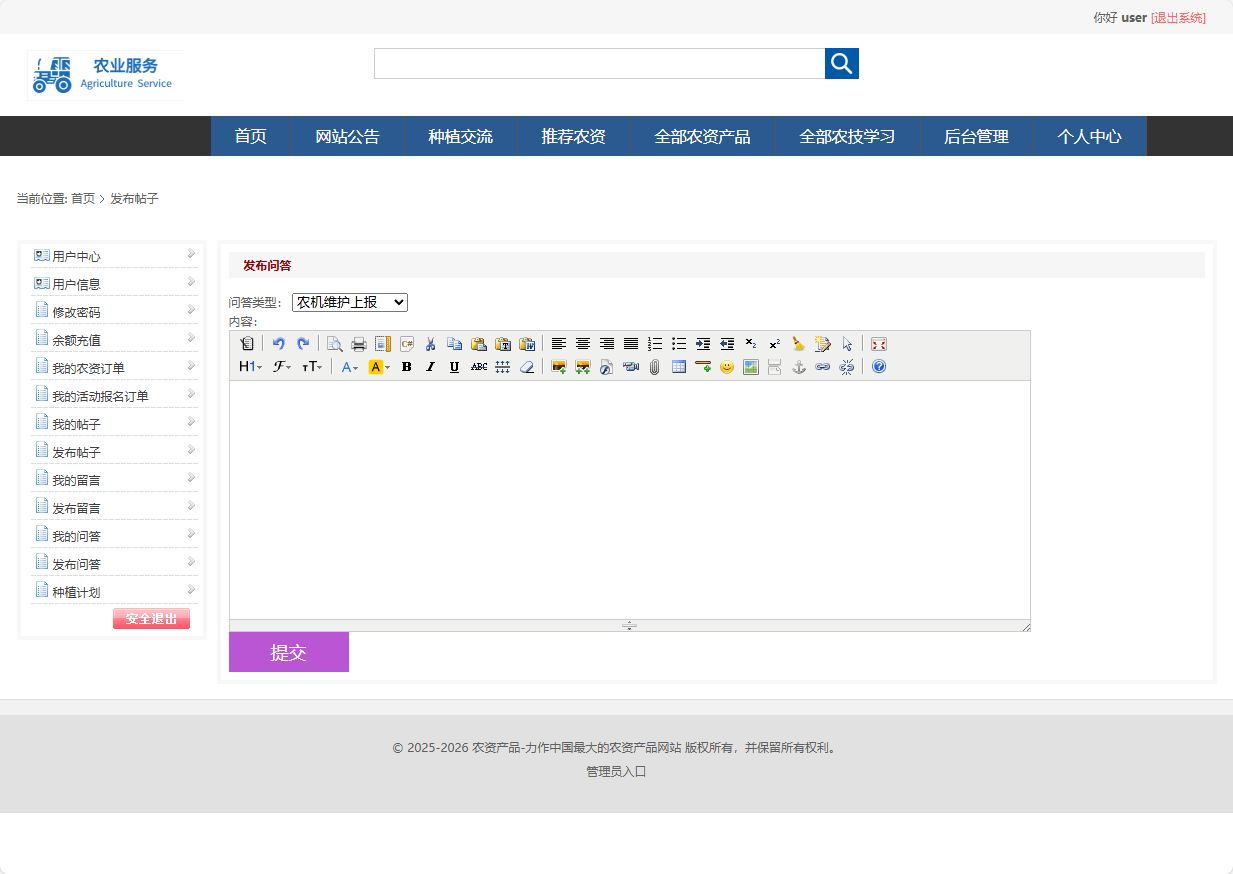Toggle italic formatting
This screenshot has height=874, width=1233.
[430, 367]
